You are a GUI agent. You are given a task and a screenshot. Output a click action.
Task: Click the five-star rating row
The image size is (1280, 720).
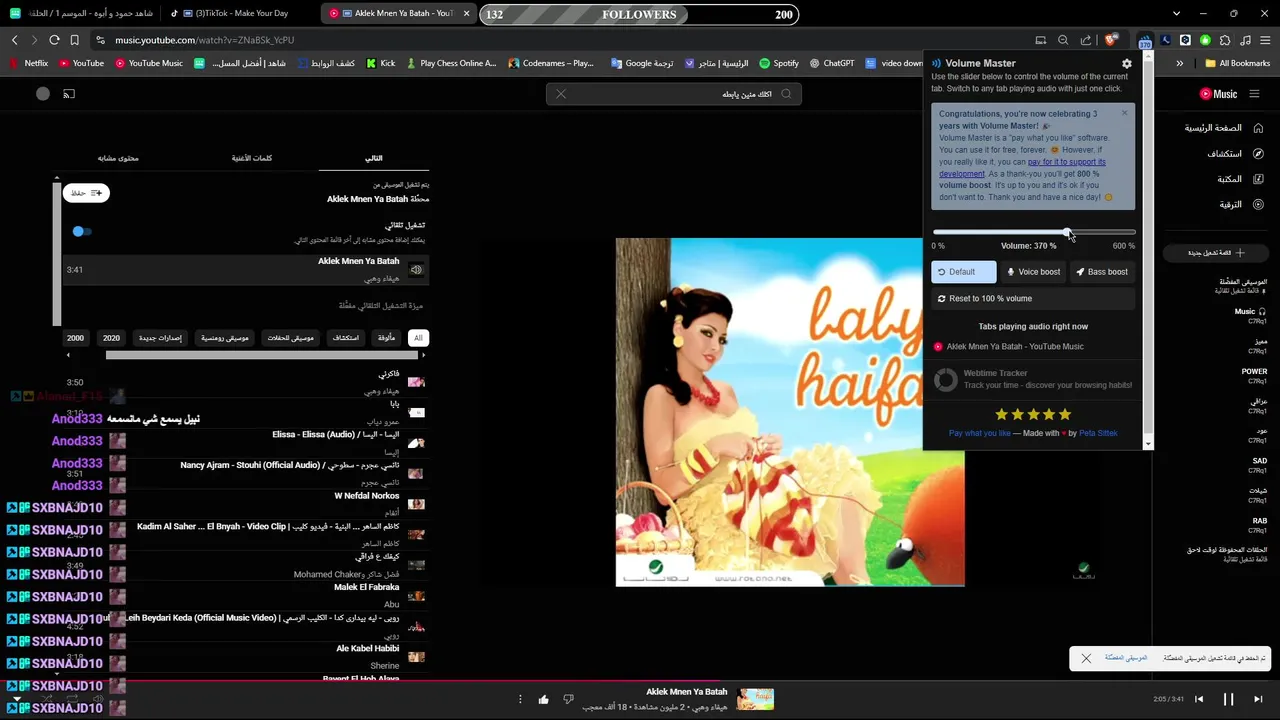[x=1033, y=414]
